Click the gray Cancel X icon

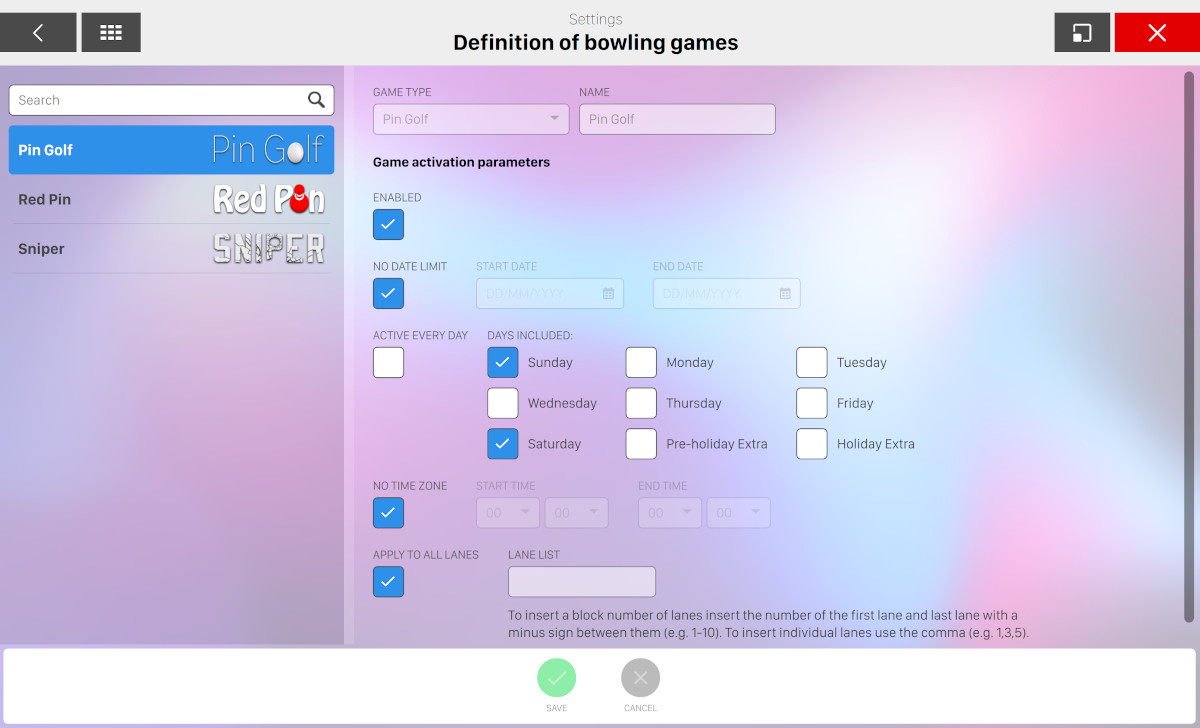pyautogui.click(x=641, y=678)
